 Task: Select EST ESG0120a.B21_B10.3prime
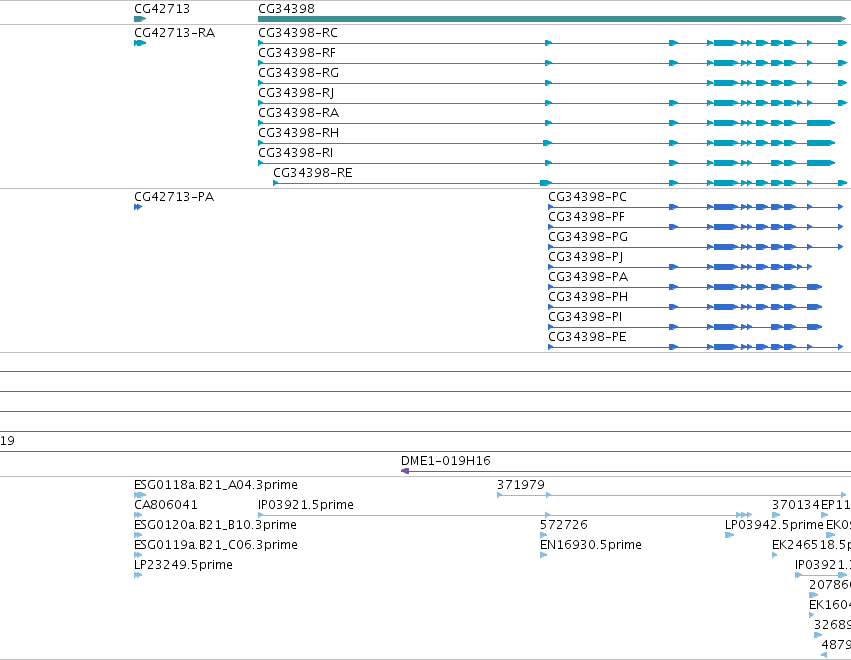pos(215,525)
